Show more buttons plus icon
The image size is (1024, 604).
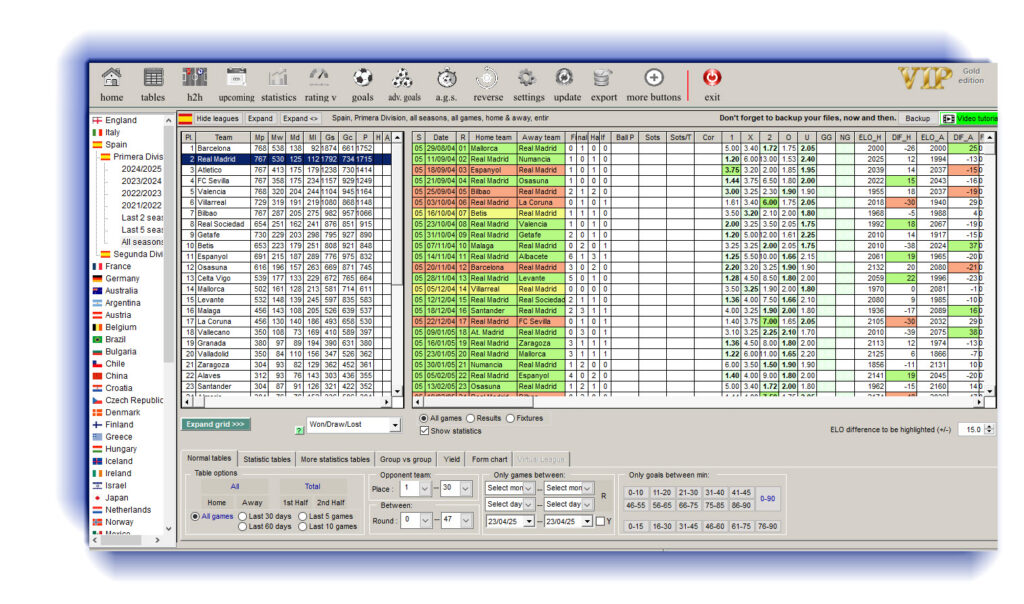tap(654, 78)
